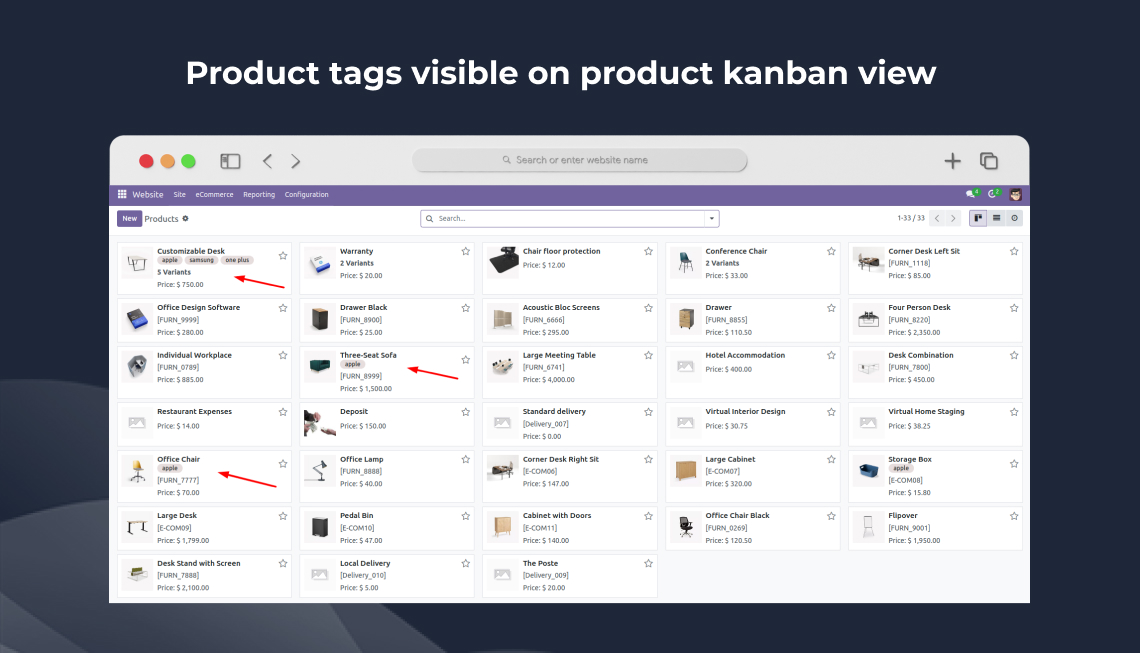This screenshot has height=653, width=1140.
Task: Open the apps grid menu icon
Action: pos(122,194)
